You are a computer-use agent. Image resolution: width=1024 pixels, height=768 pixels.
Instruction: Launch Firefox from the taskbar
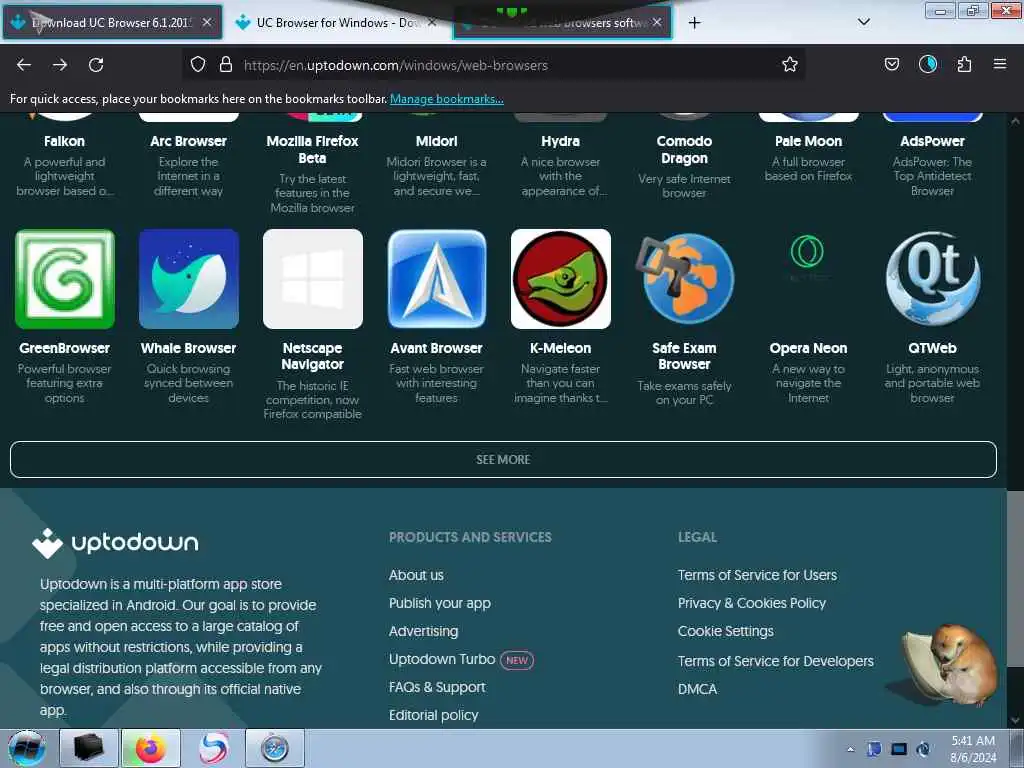click(151, 748)
